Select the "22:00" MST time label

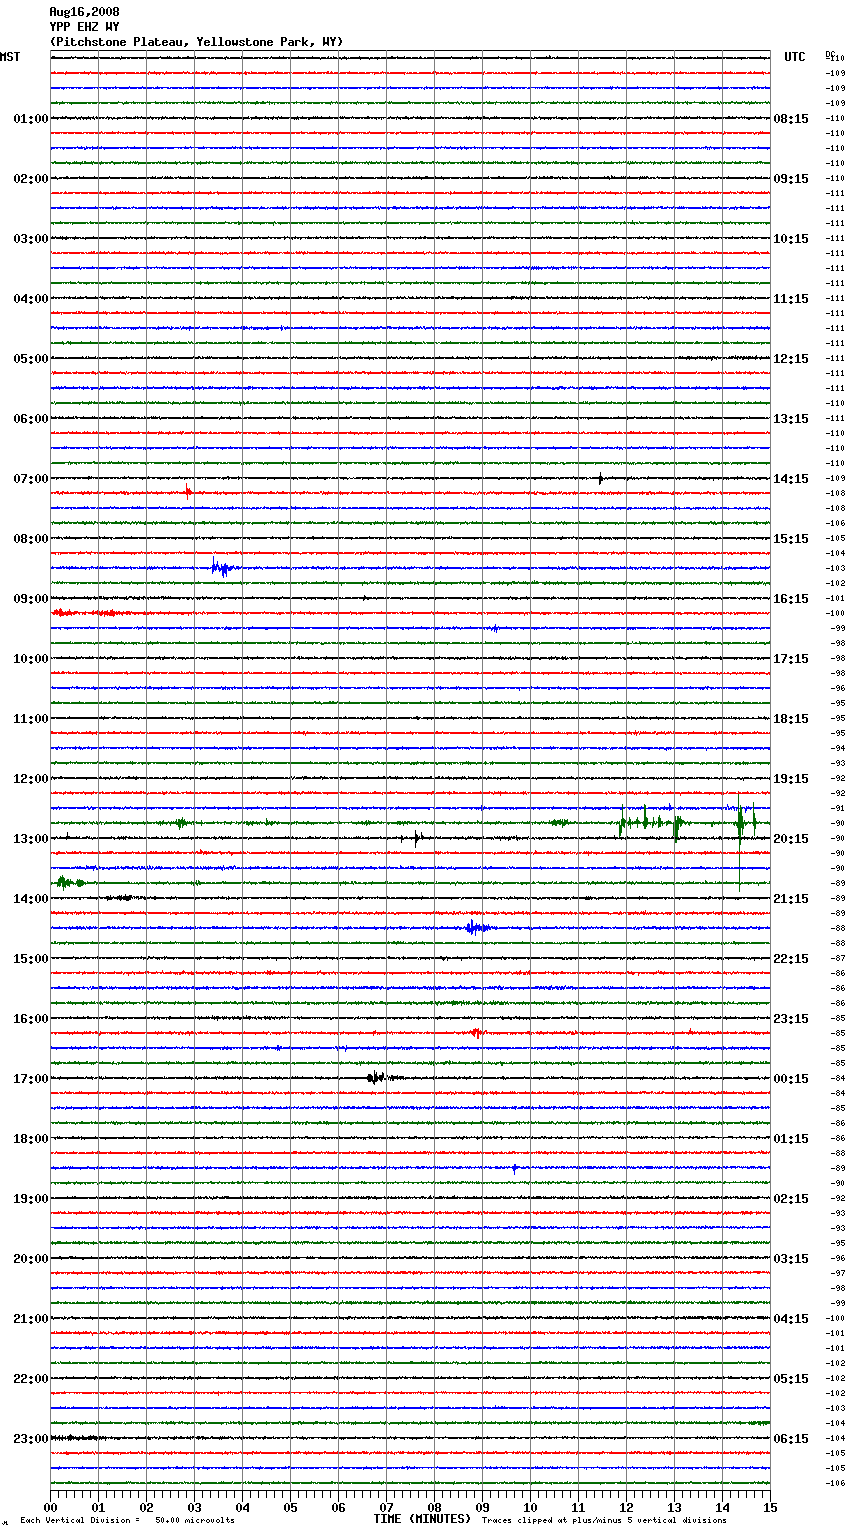(31, 1379)
